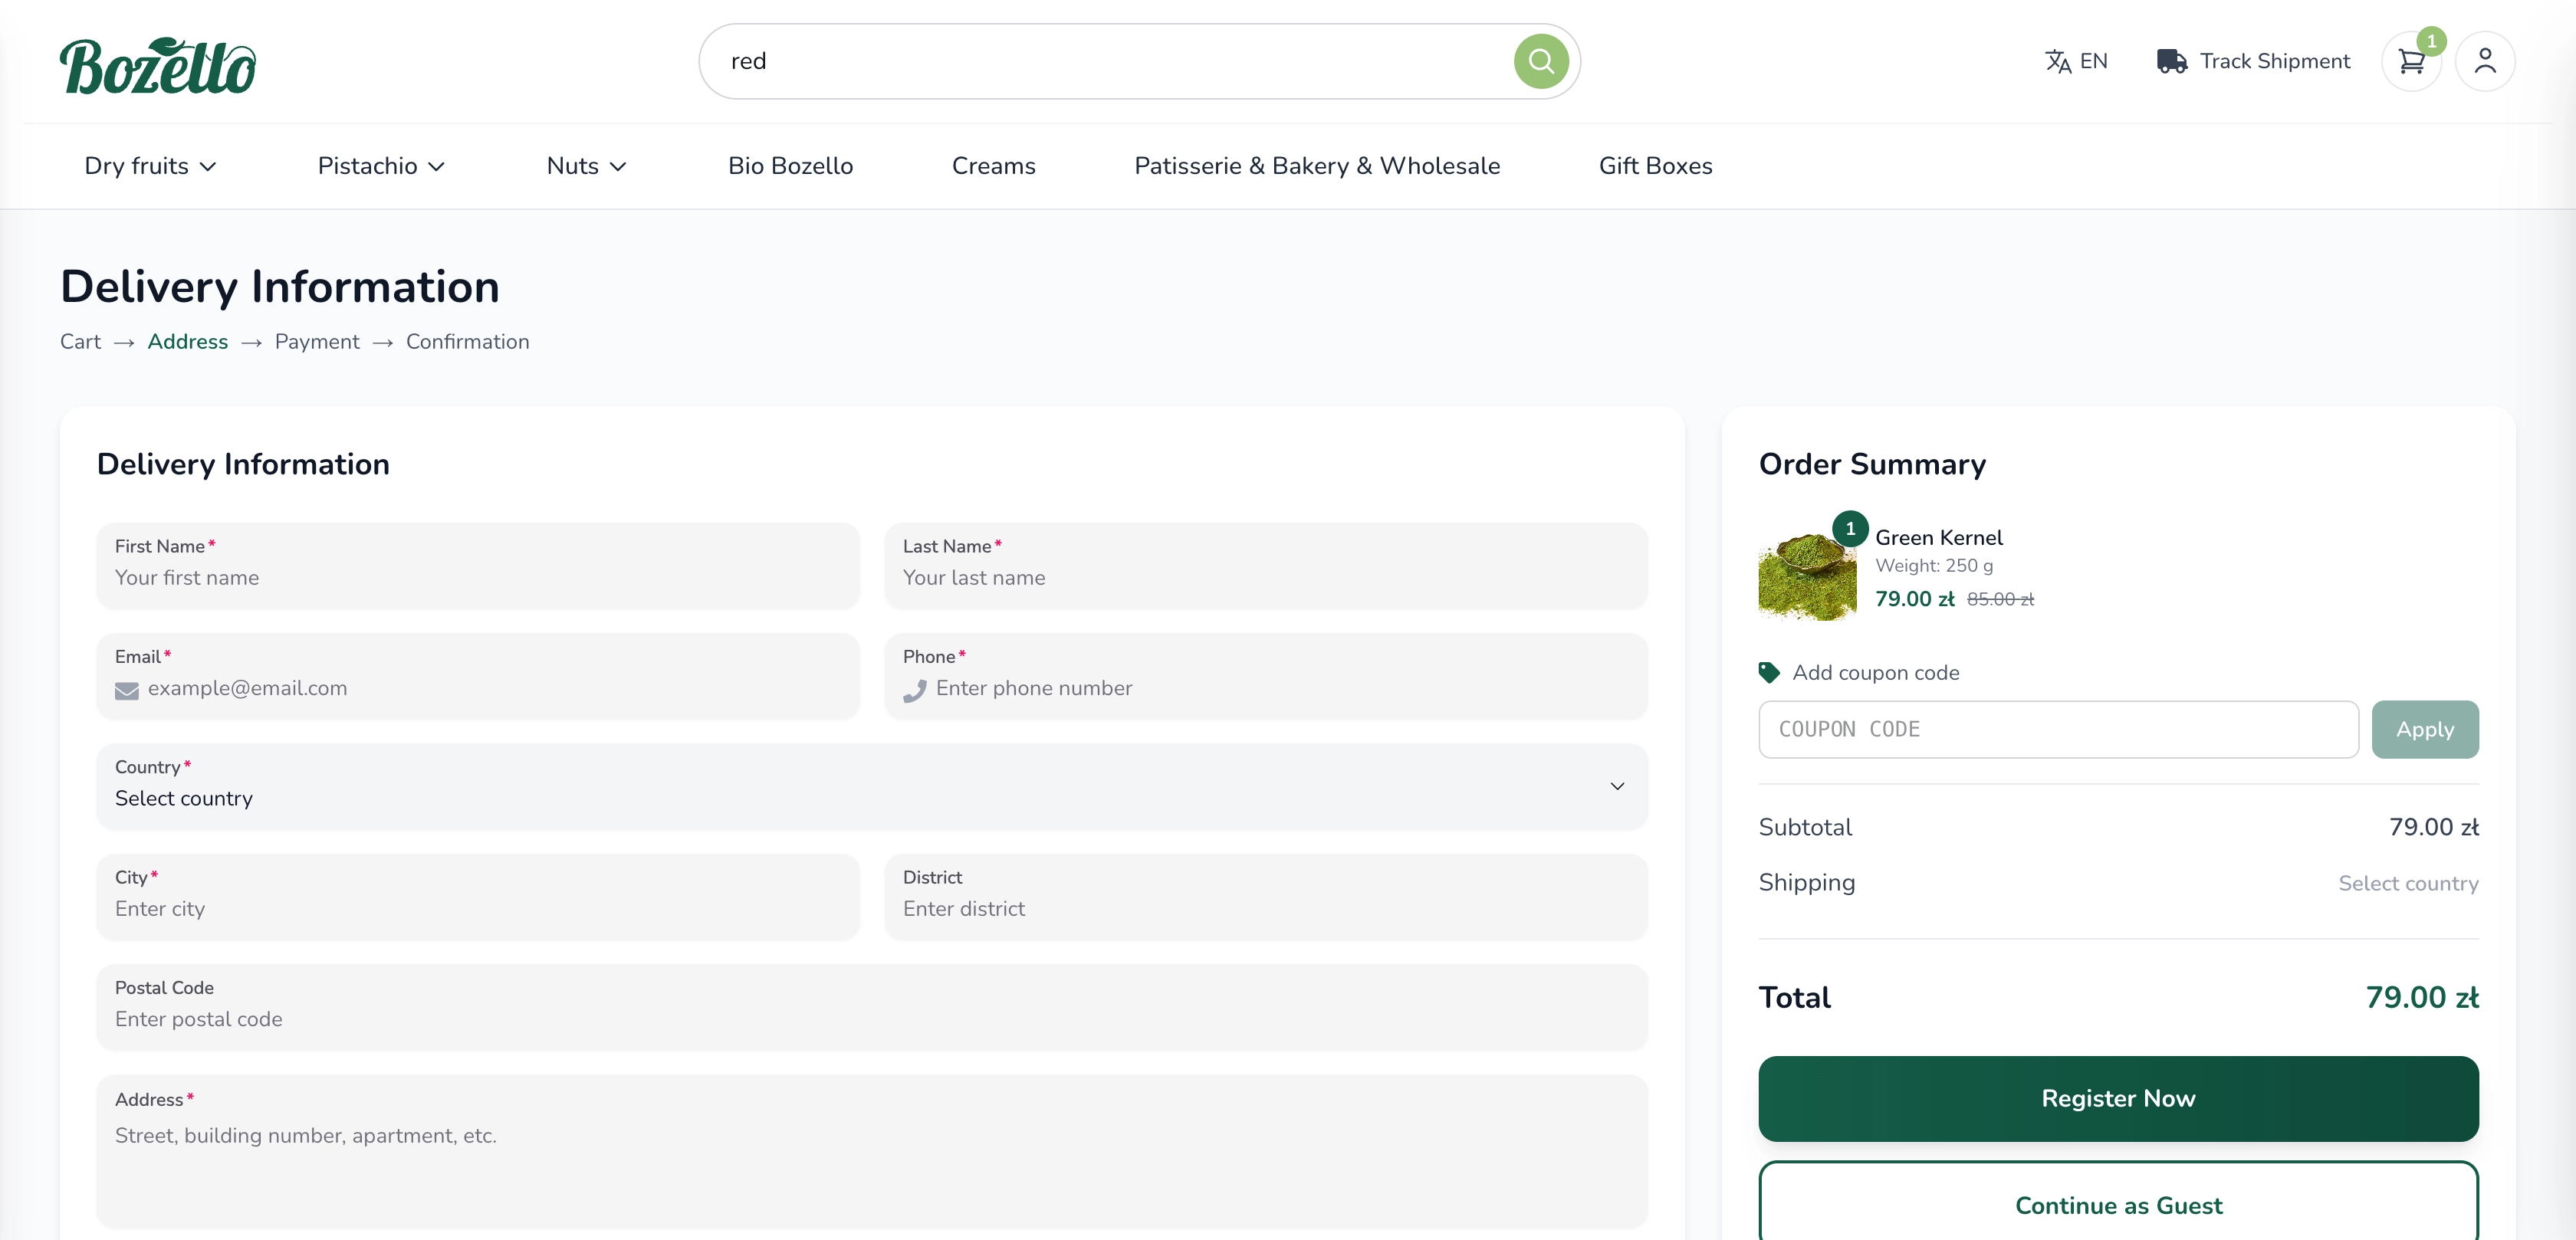Expand the Pistachio dropdown menu
2576x1240 pixels.
coord(380,166)
